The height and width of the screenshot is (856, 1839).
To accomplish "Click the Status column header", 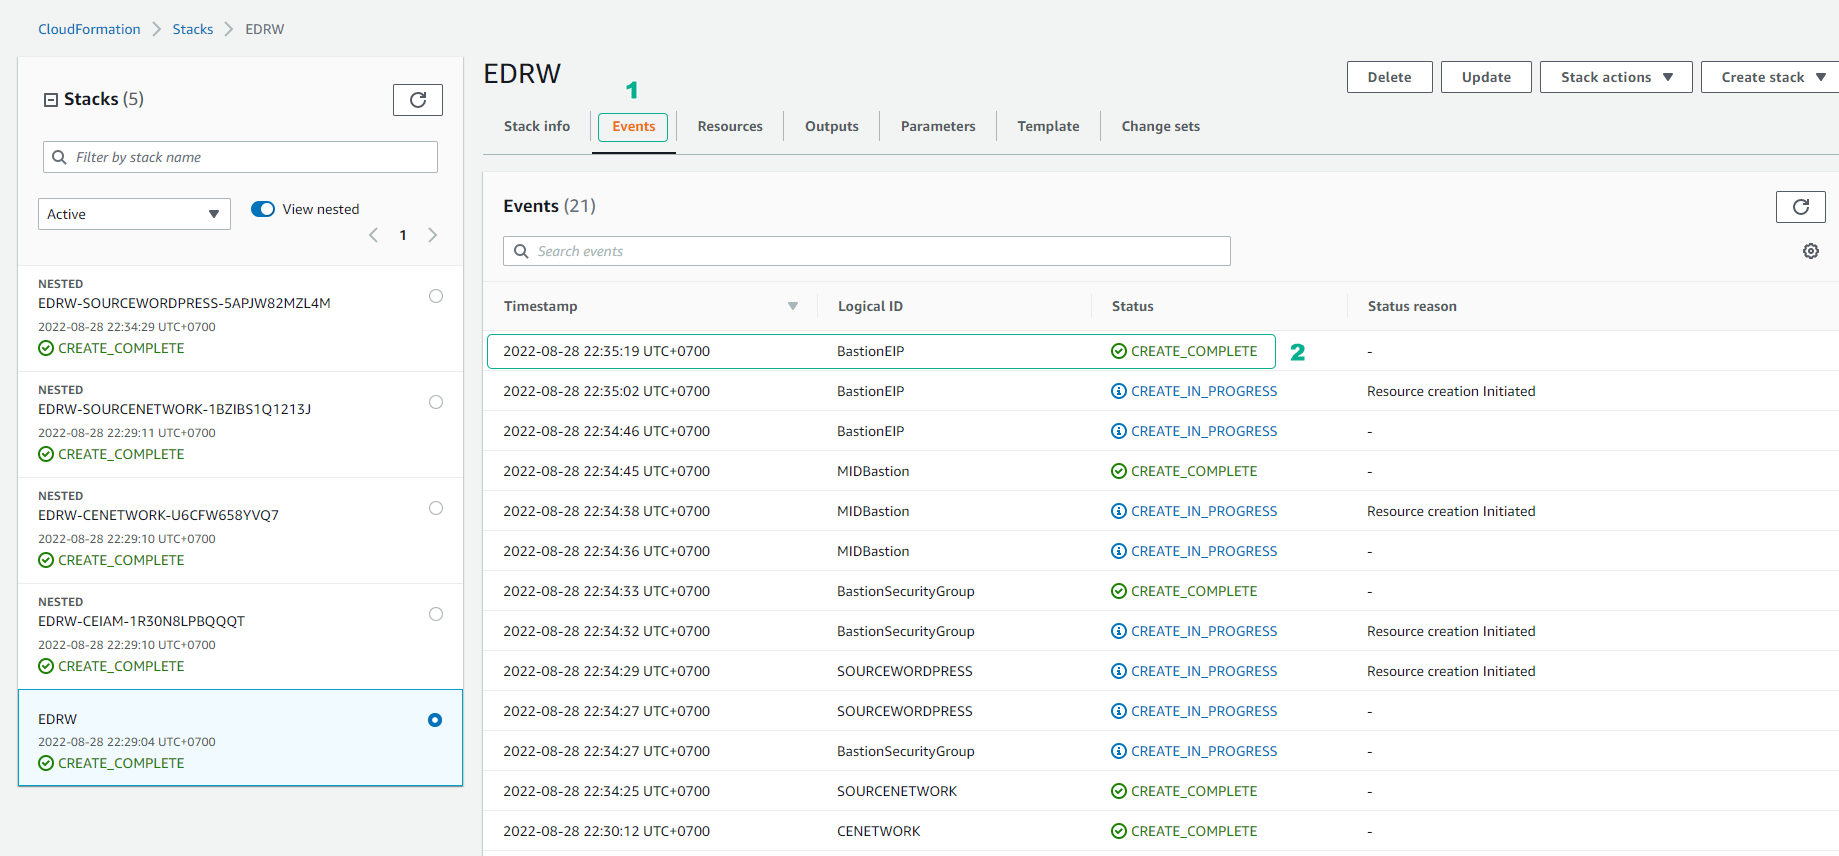I will tap(1133, 306).
